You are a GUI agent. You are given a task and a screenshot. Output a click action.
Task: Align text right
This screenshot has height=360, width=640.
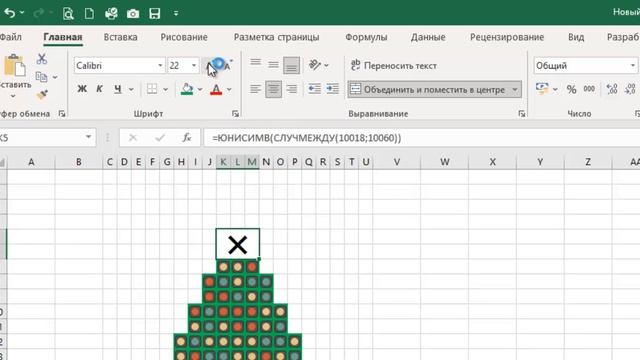pyautogui.click(x=292, y=89)
